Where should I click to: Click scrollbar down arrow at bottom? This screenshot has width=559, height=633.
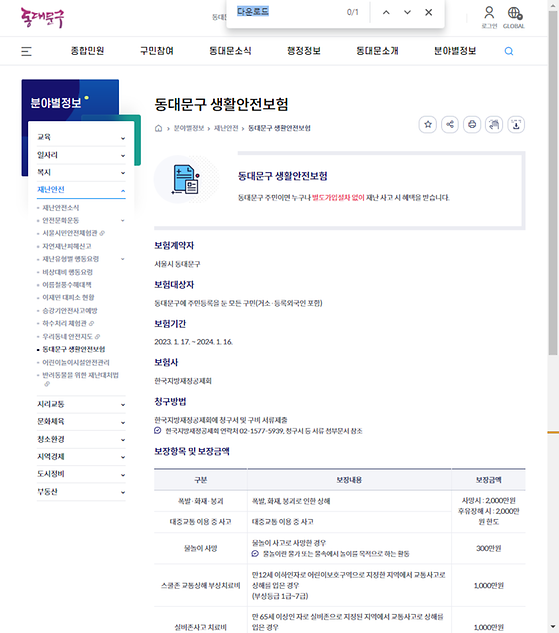point(553,628)
